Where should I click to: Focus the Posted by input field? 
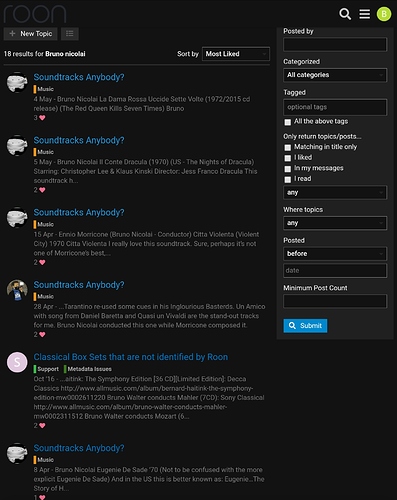coord(335,44)
